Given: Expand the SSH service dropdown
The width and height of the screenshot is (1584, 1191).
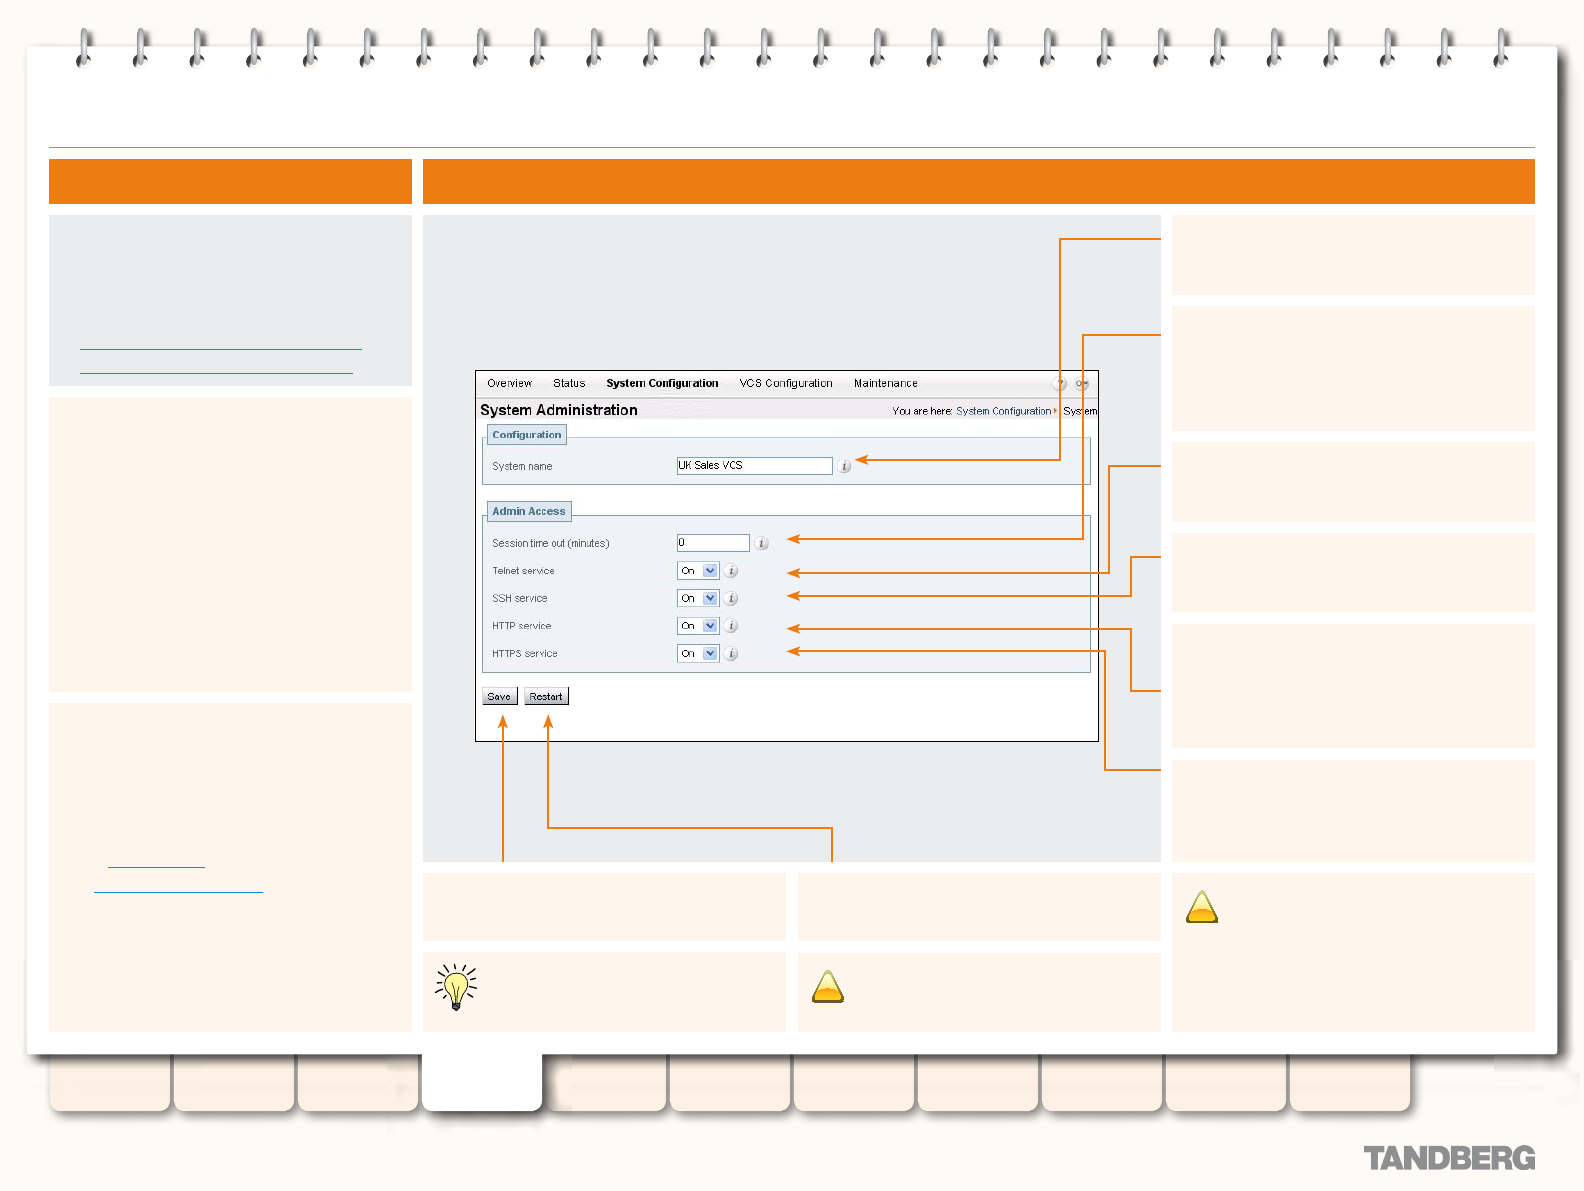Looking at the screenshot, I should coord(698,598).
